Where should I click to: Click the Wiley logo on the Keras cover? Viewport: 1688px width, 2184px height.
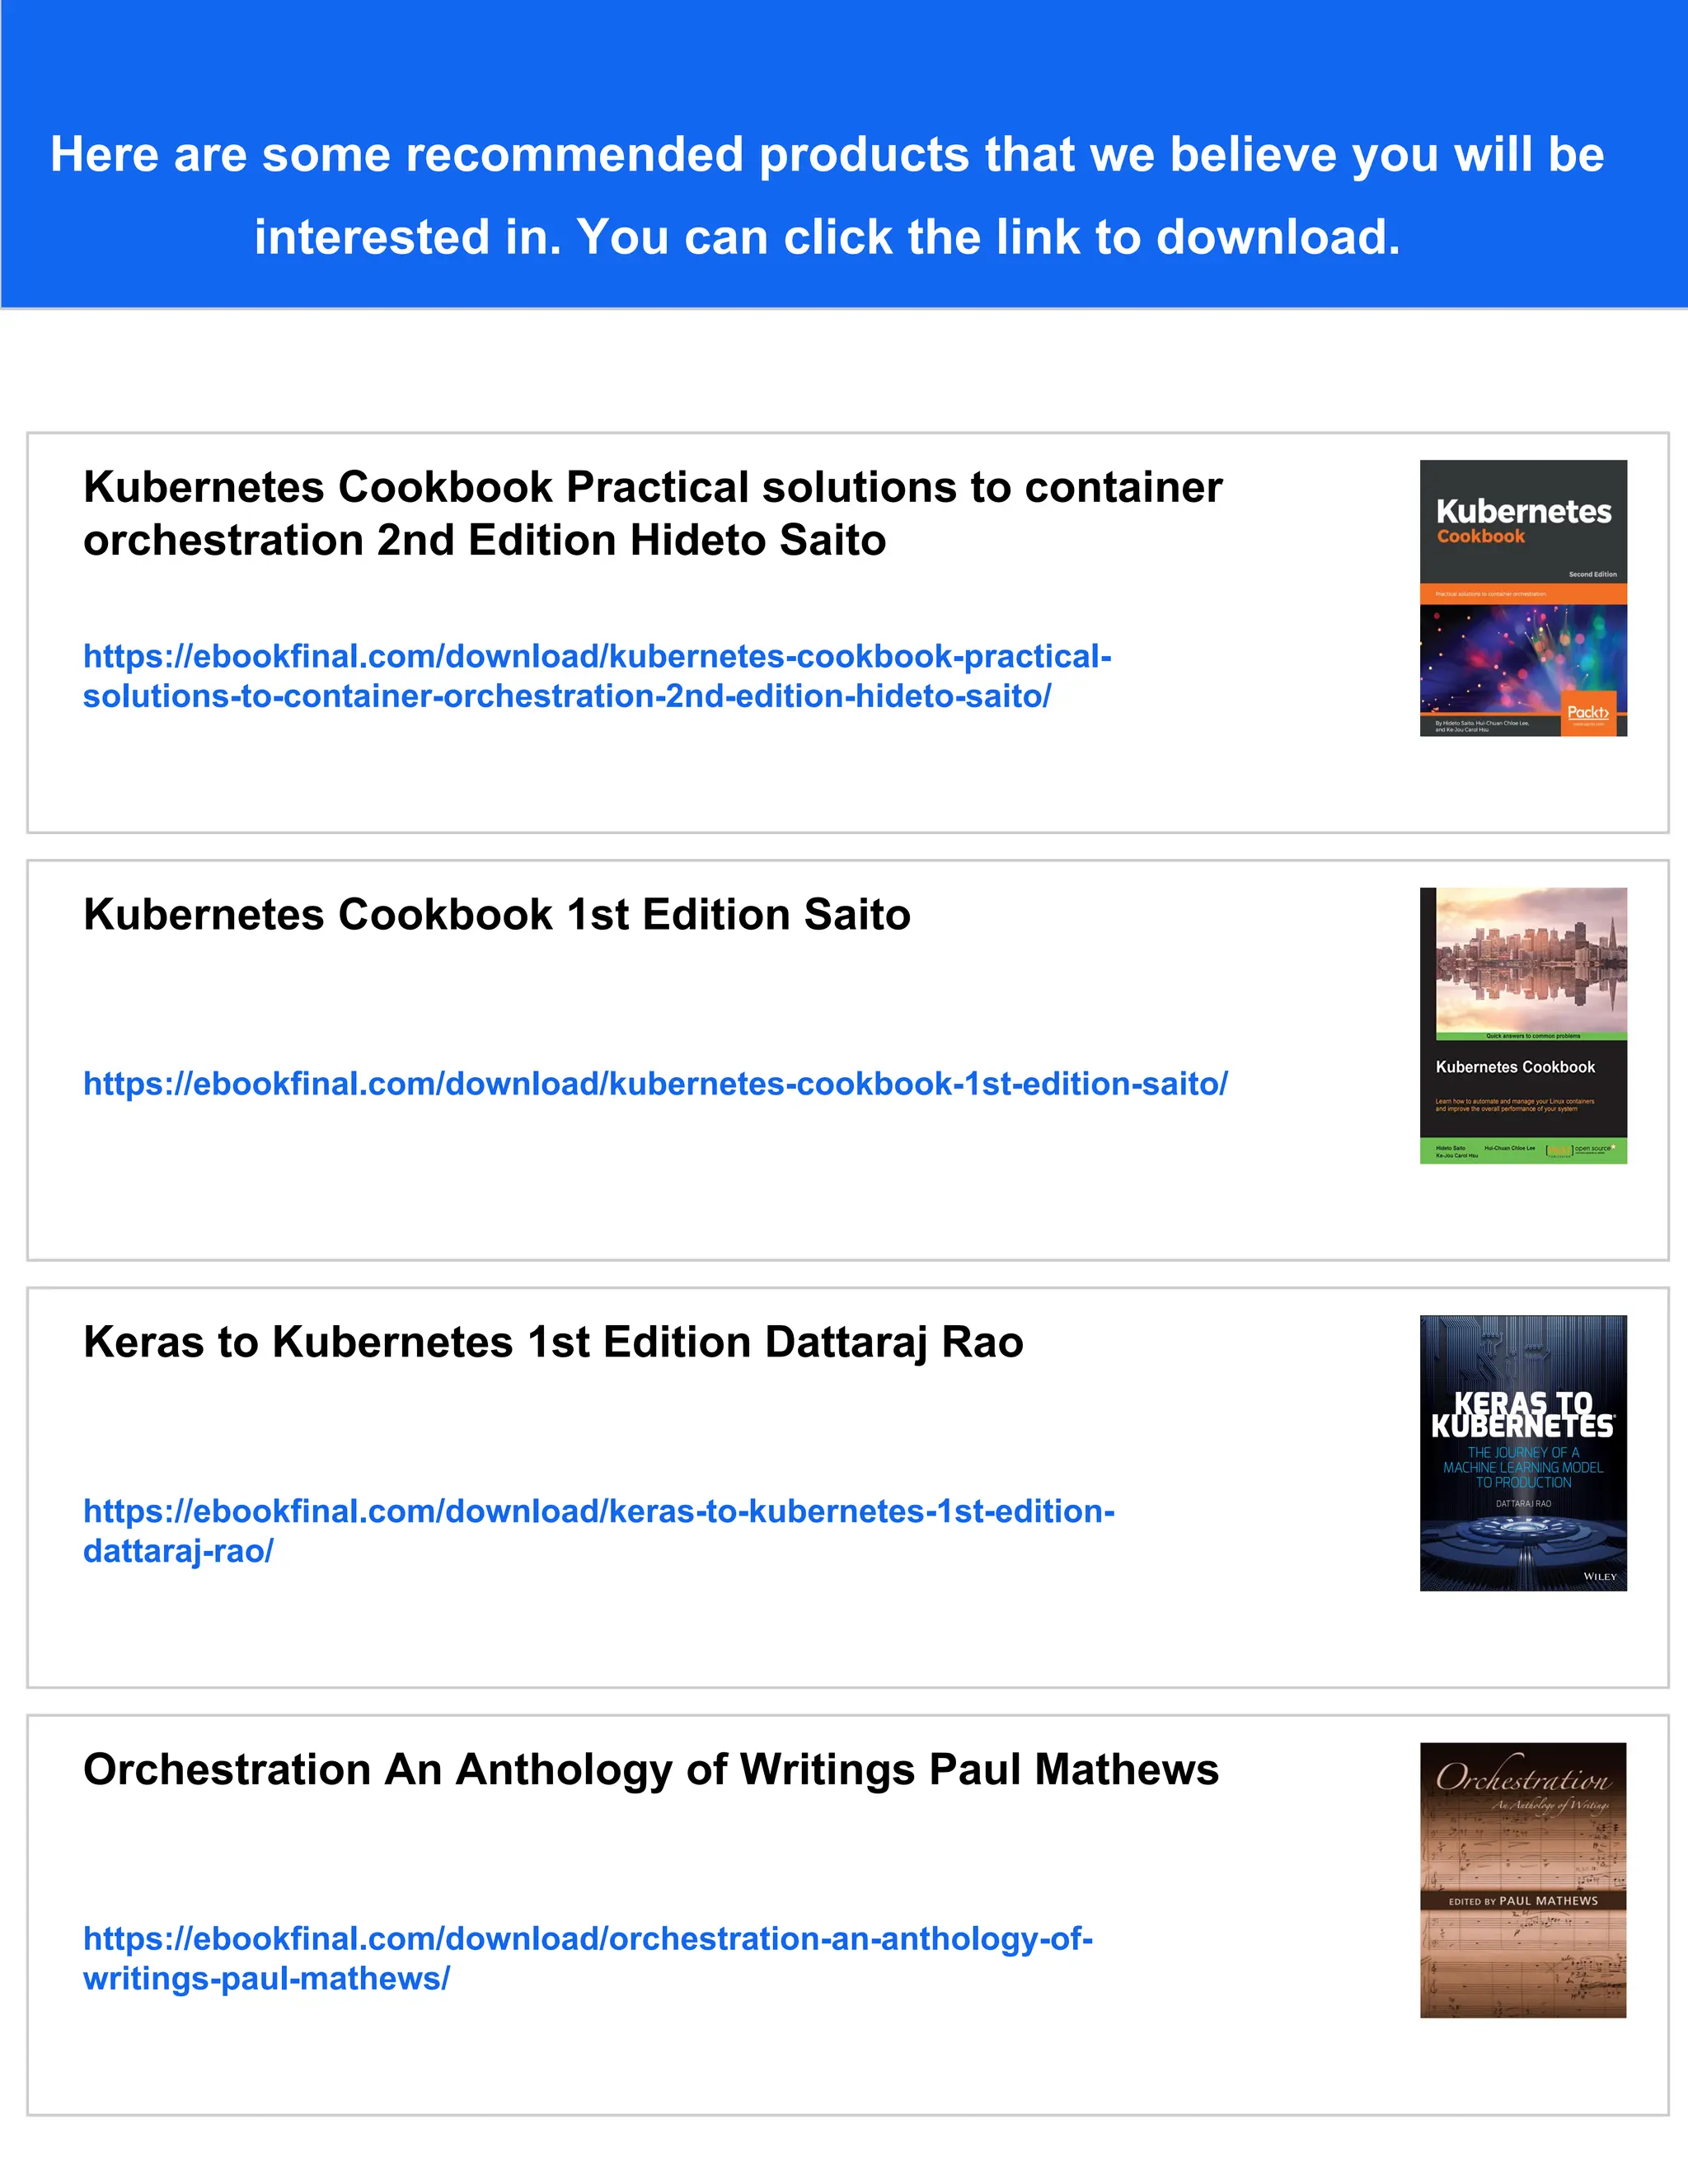tap(1599, 1576)
